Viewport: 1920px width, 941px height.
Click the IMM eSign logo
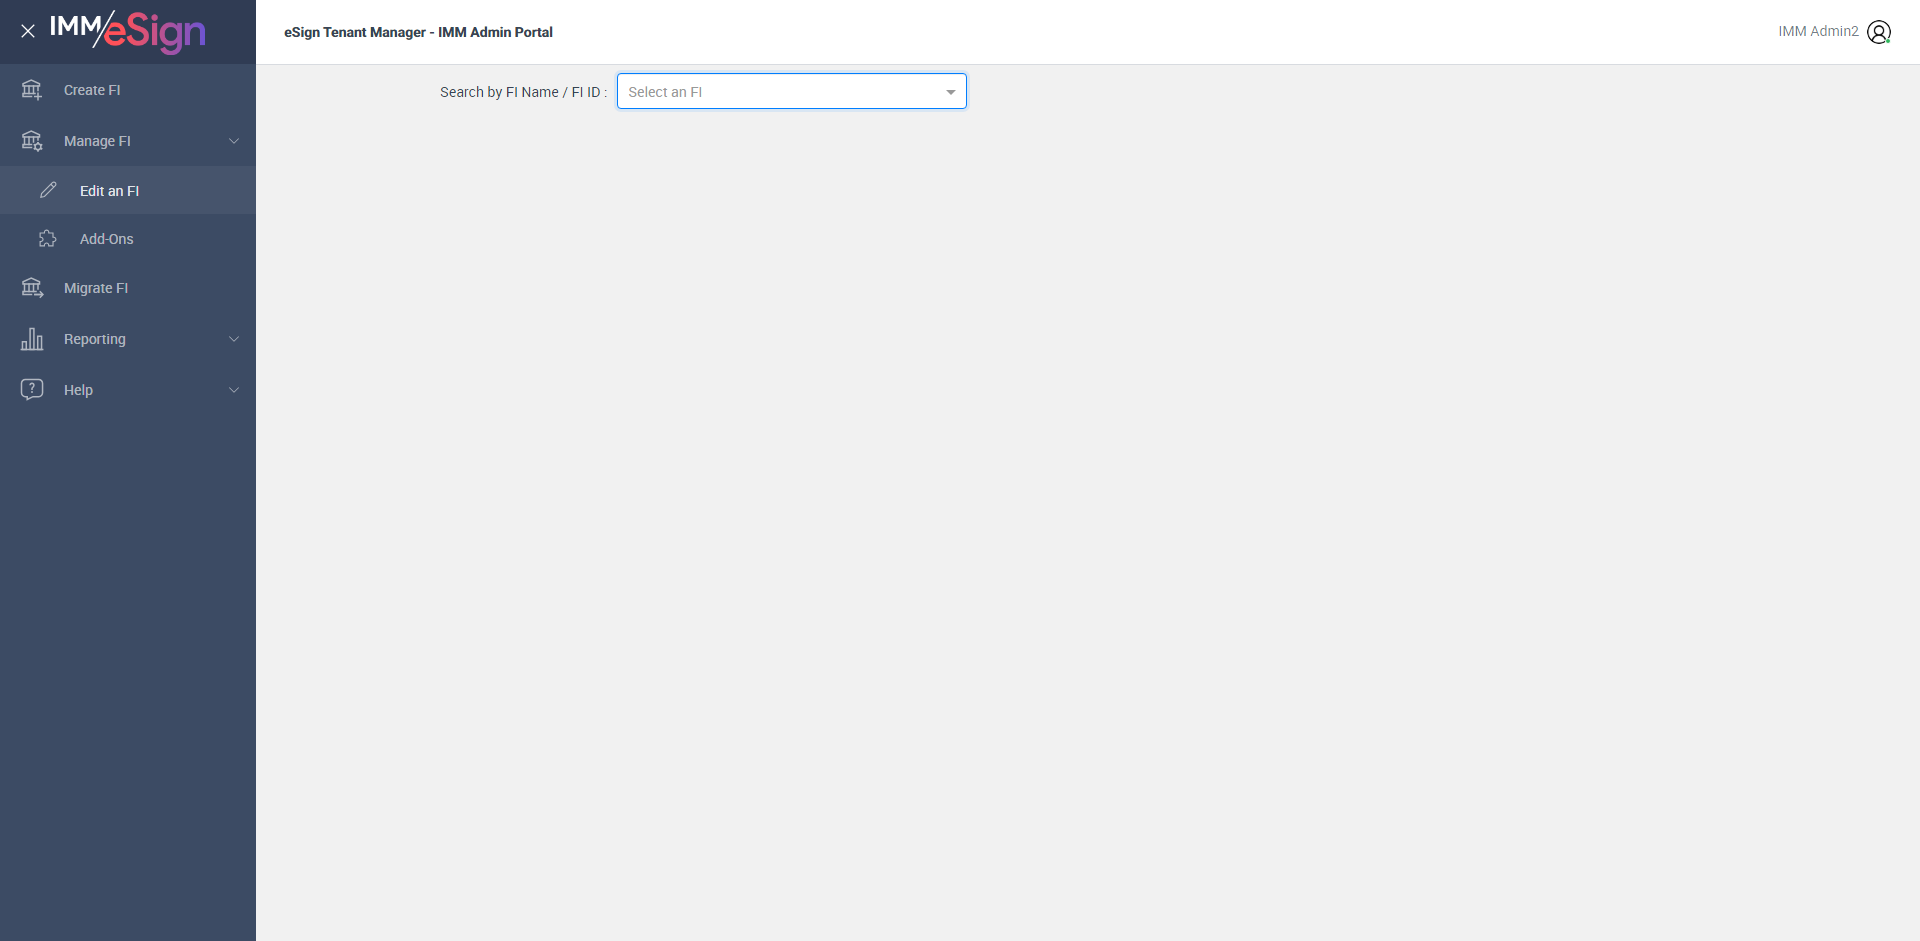pos(128,31)
